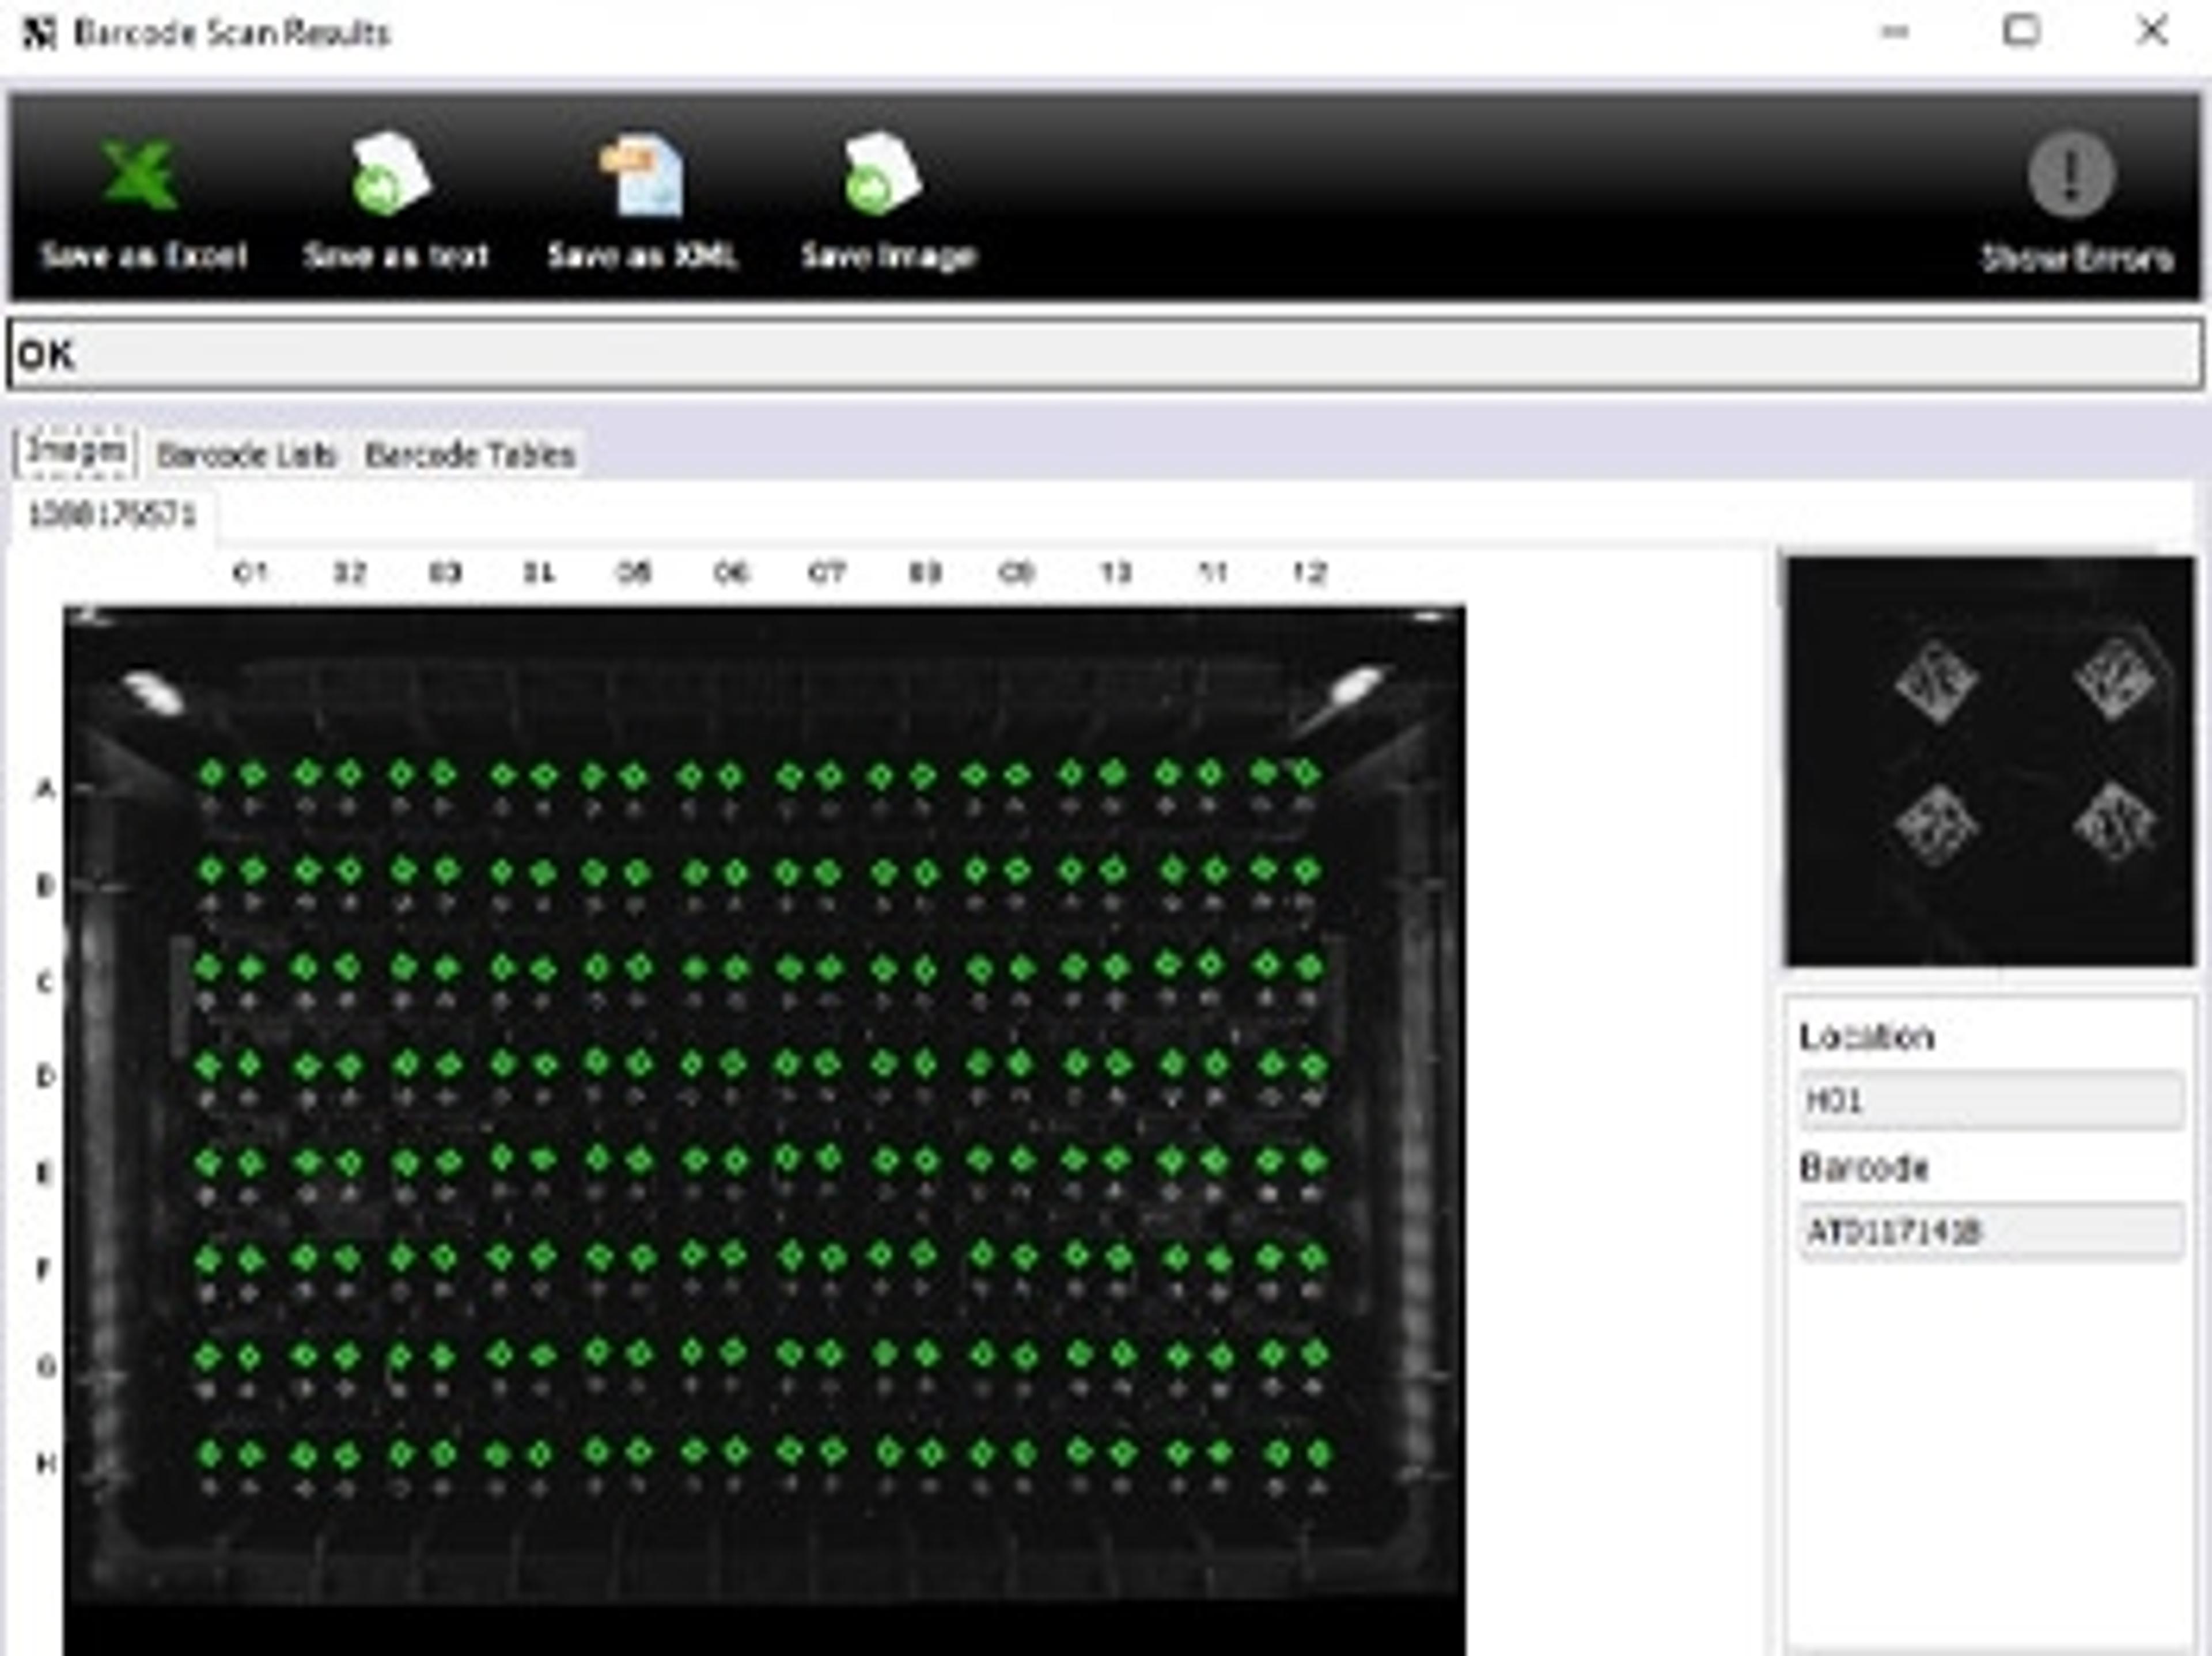Click the last green marker in row H
Screen dimensions: 2212x1656
(x=1319, y=1453)
